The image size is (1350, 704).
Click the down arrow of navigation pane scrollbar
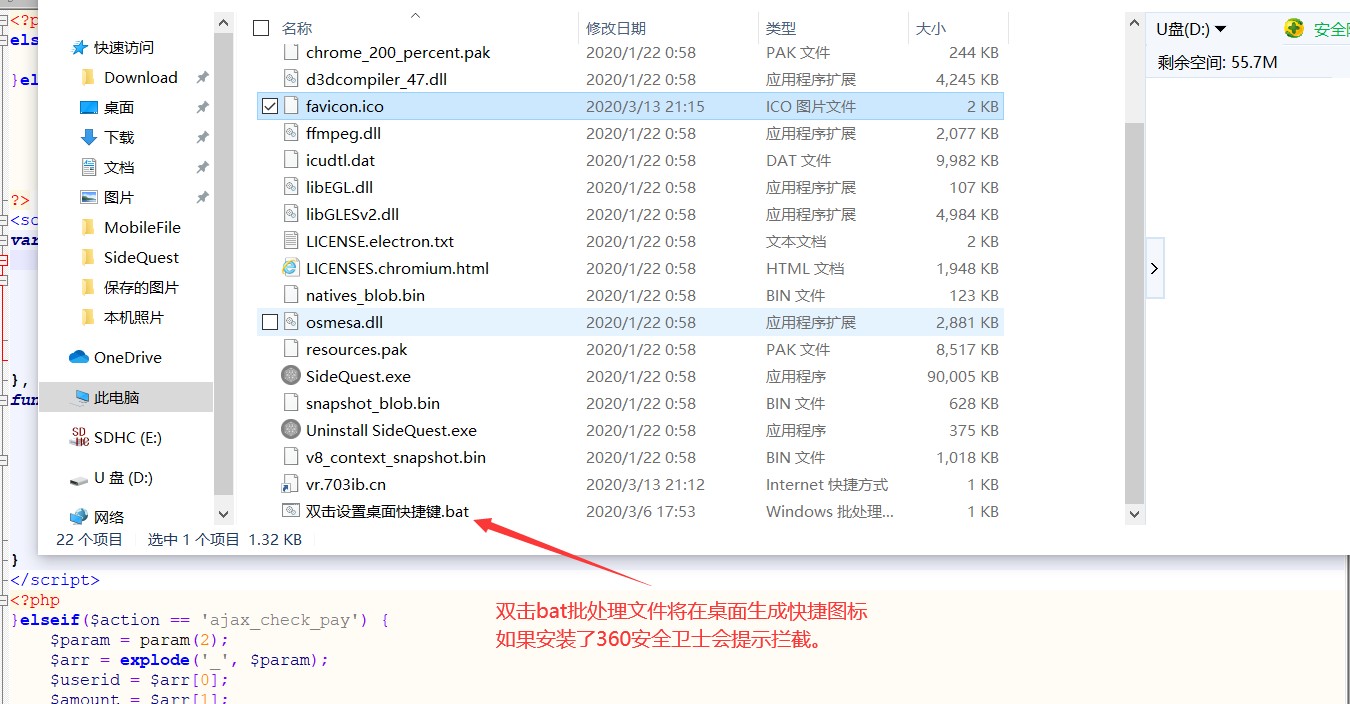click(x=224, y=514)
